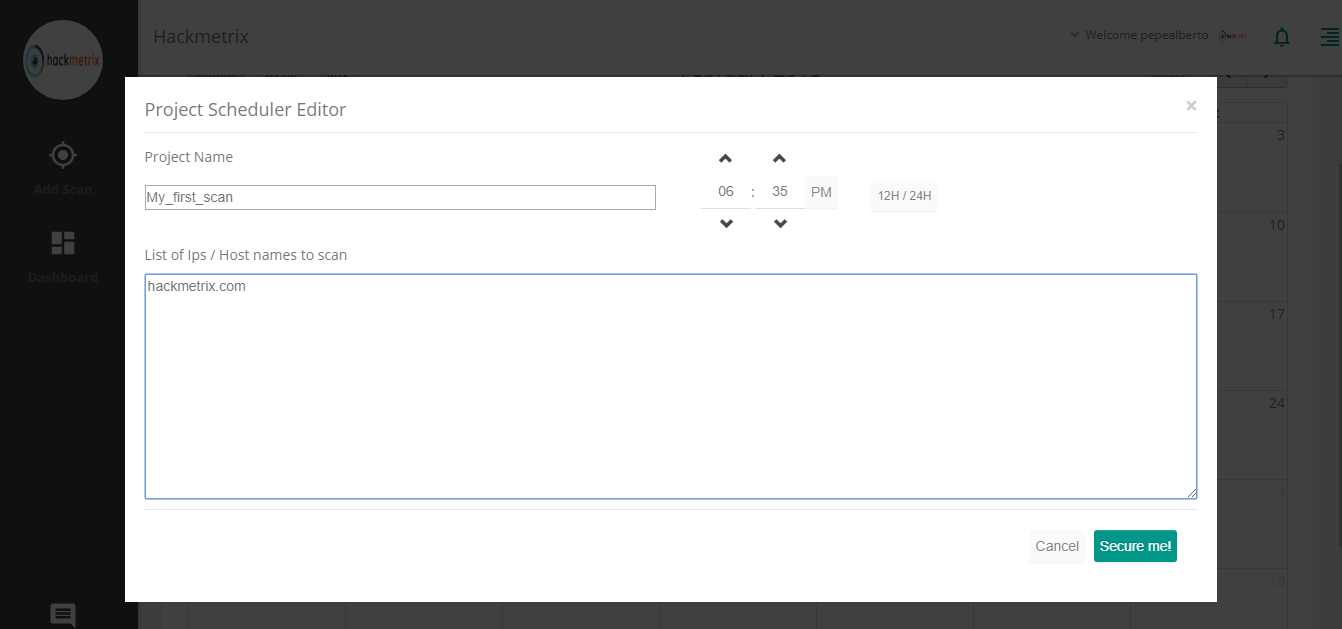Click the Hackmetrix logo in the sidebar
This screenshot has width=1342, height=629.
(62, 59)
